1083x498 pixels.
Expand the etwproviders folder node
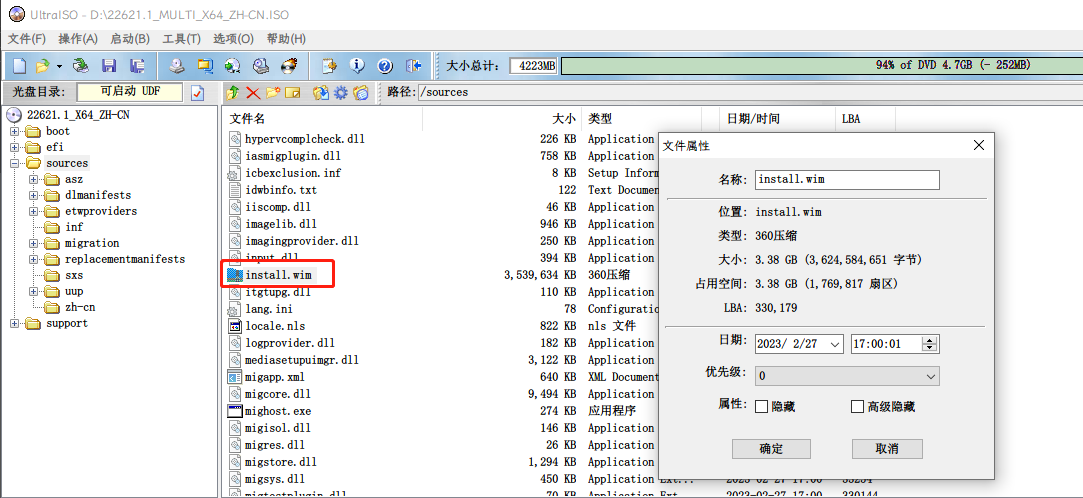point(34,211)
